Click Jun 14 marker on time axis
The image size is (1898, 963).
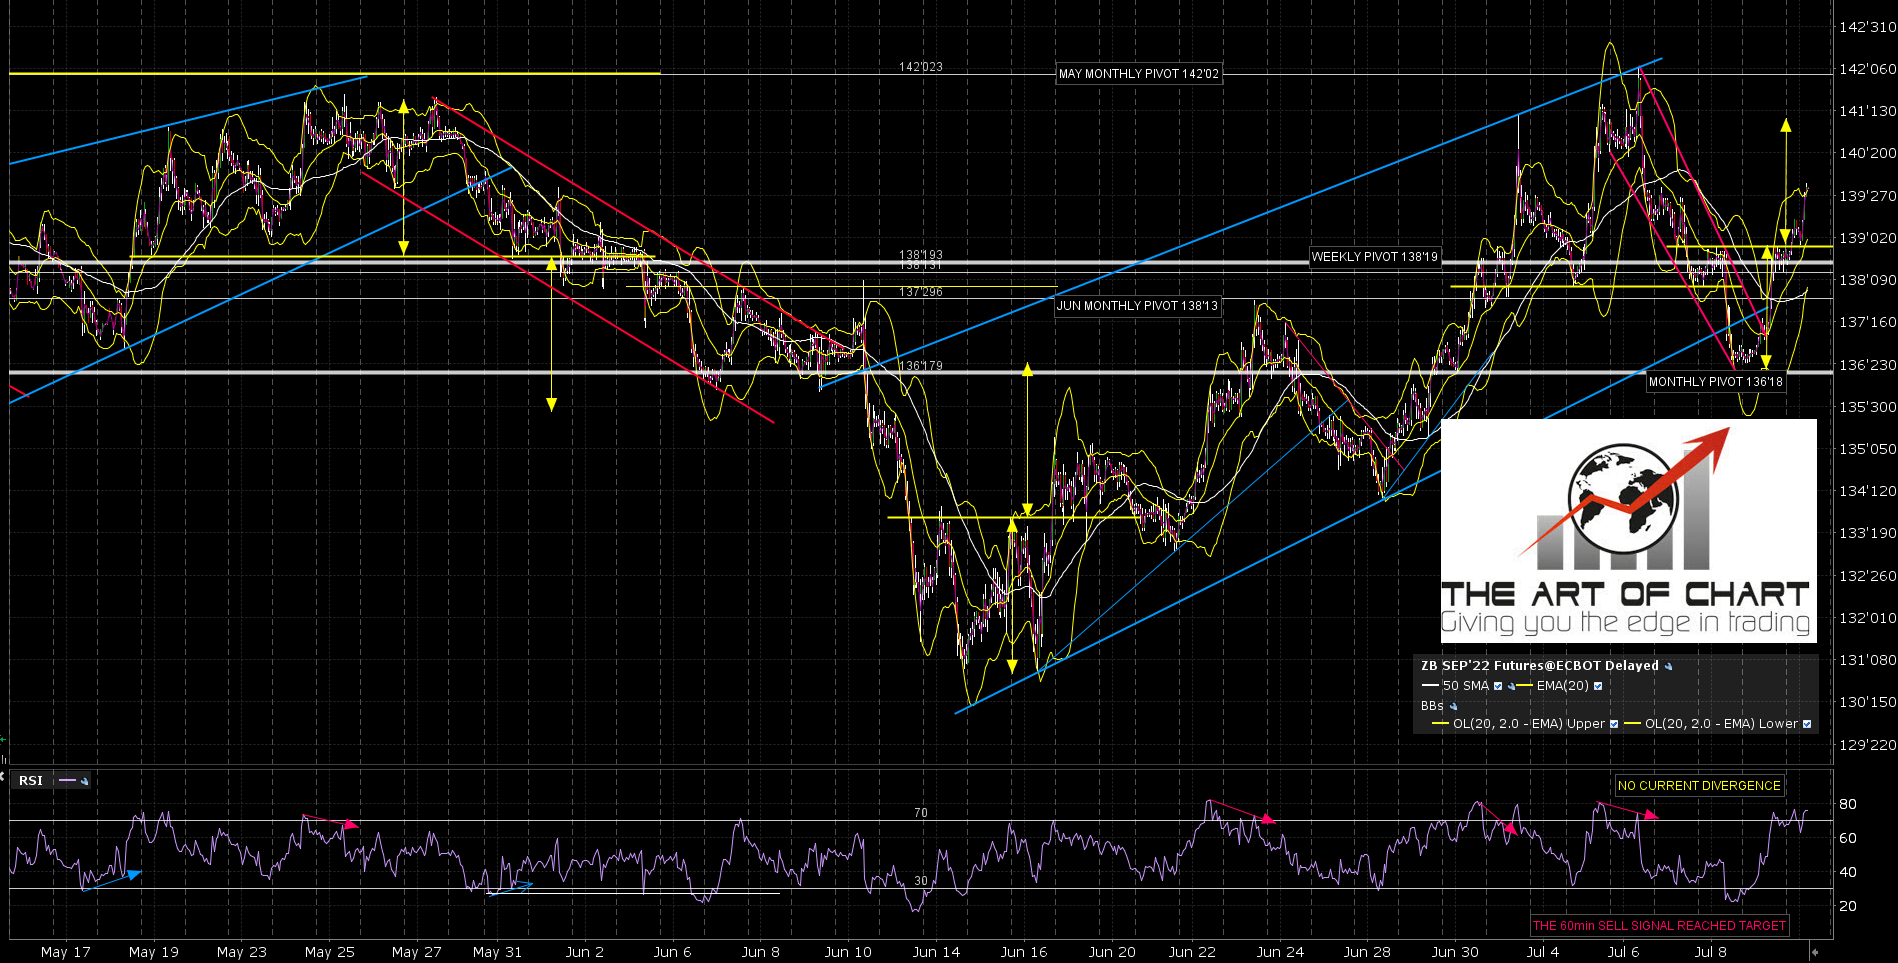click(936, 952)
